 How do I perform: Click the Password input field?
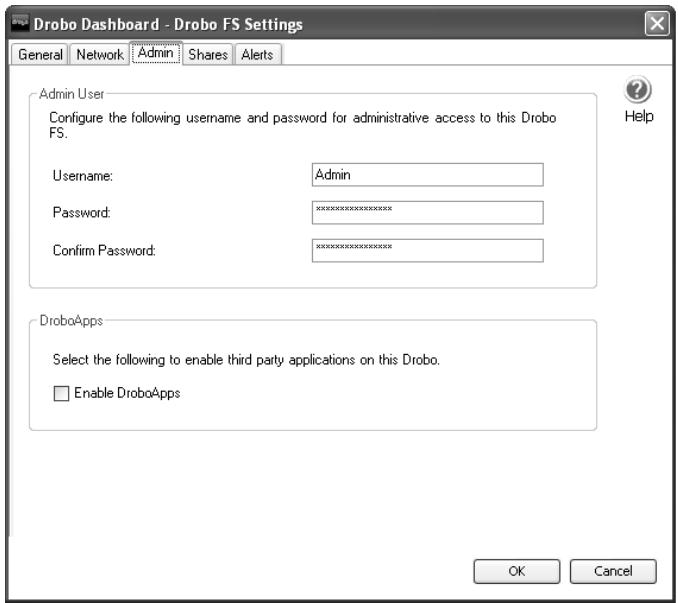coord(428,212)
